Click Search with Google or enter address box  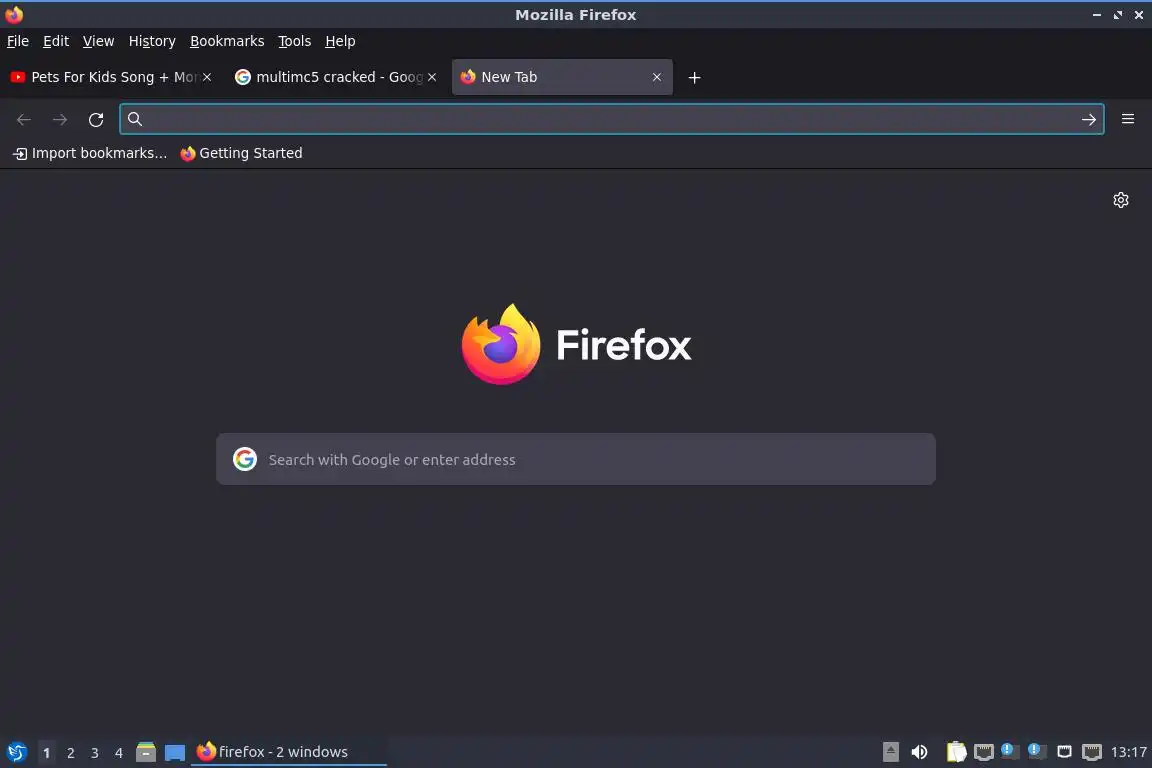pyautogui.click(x=575, y=459)
